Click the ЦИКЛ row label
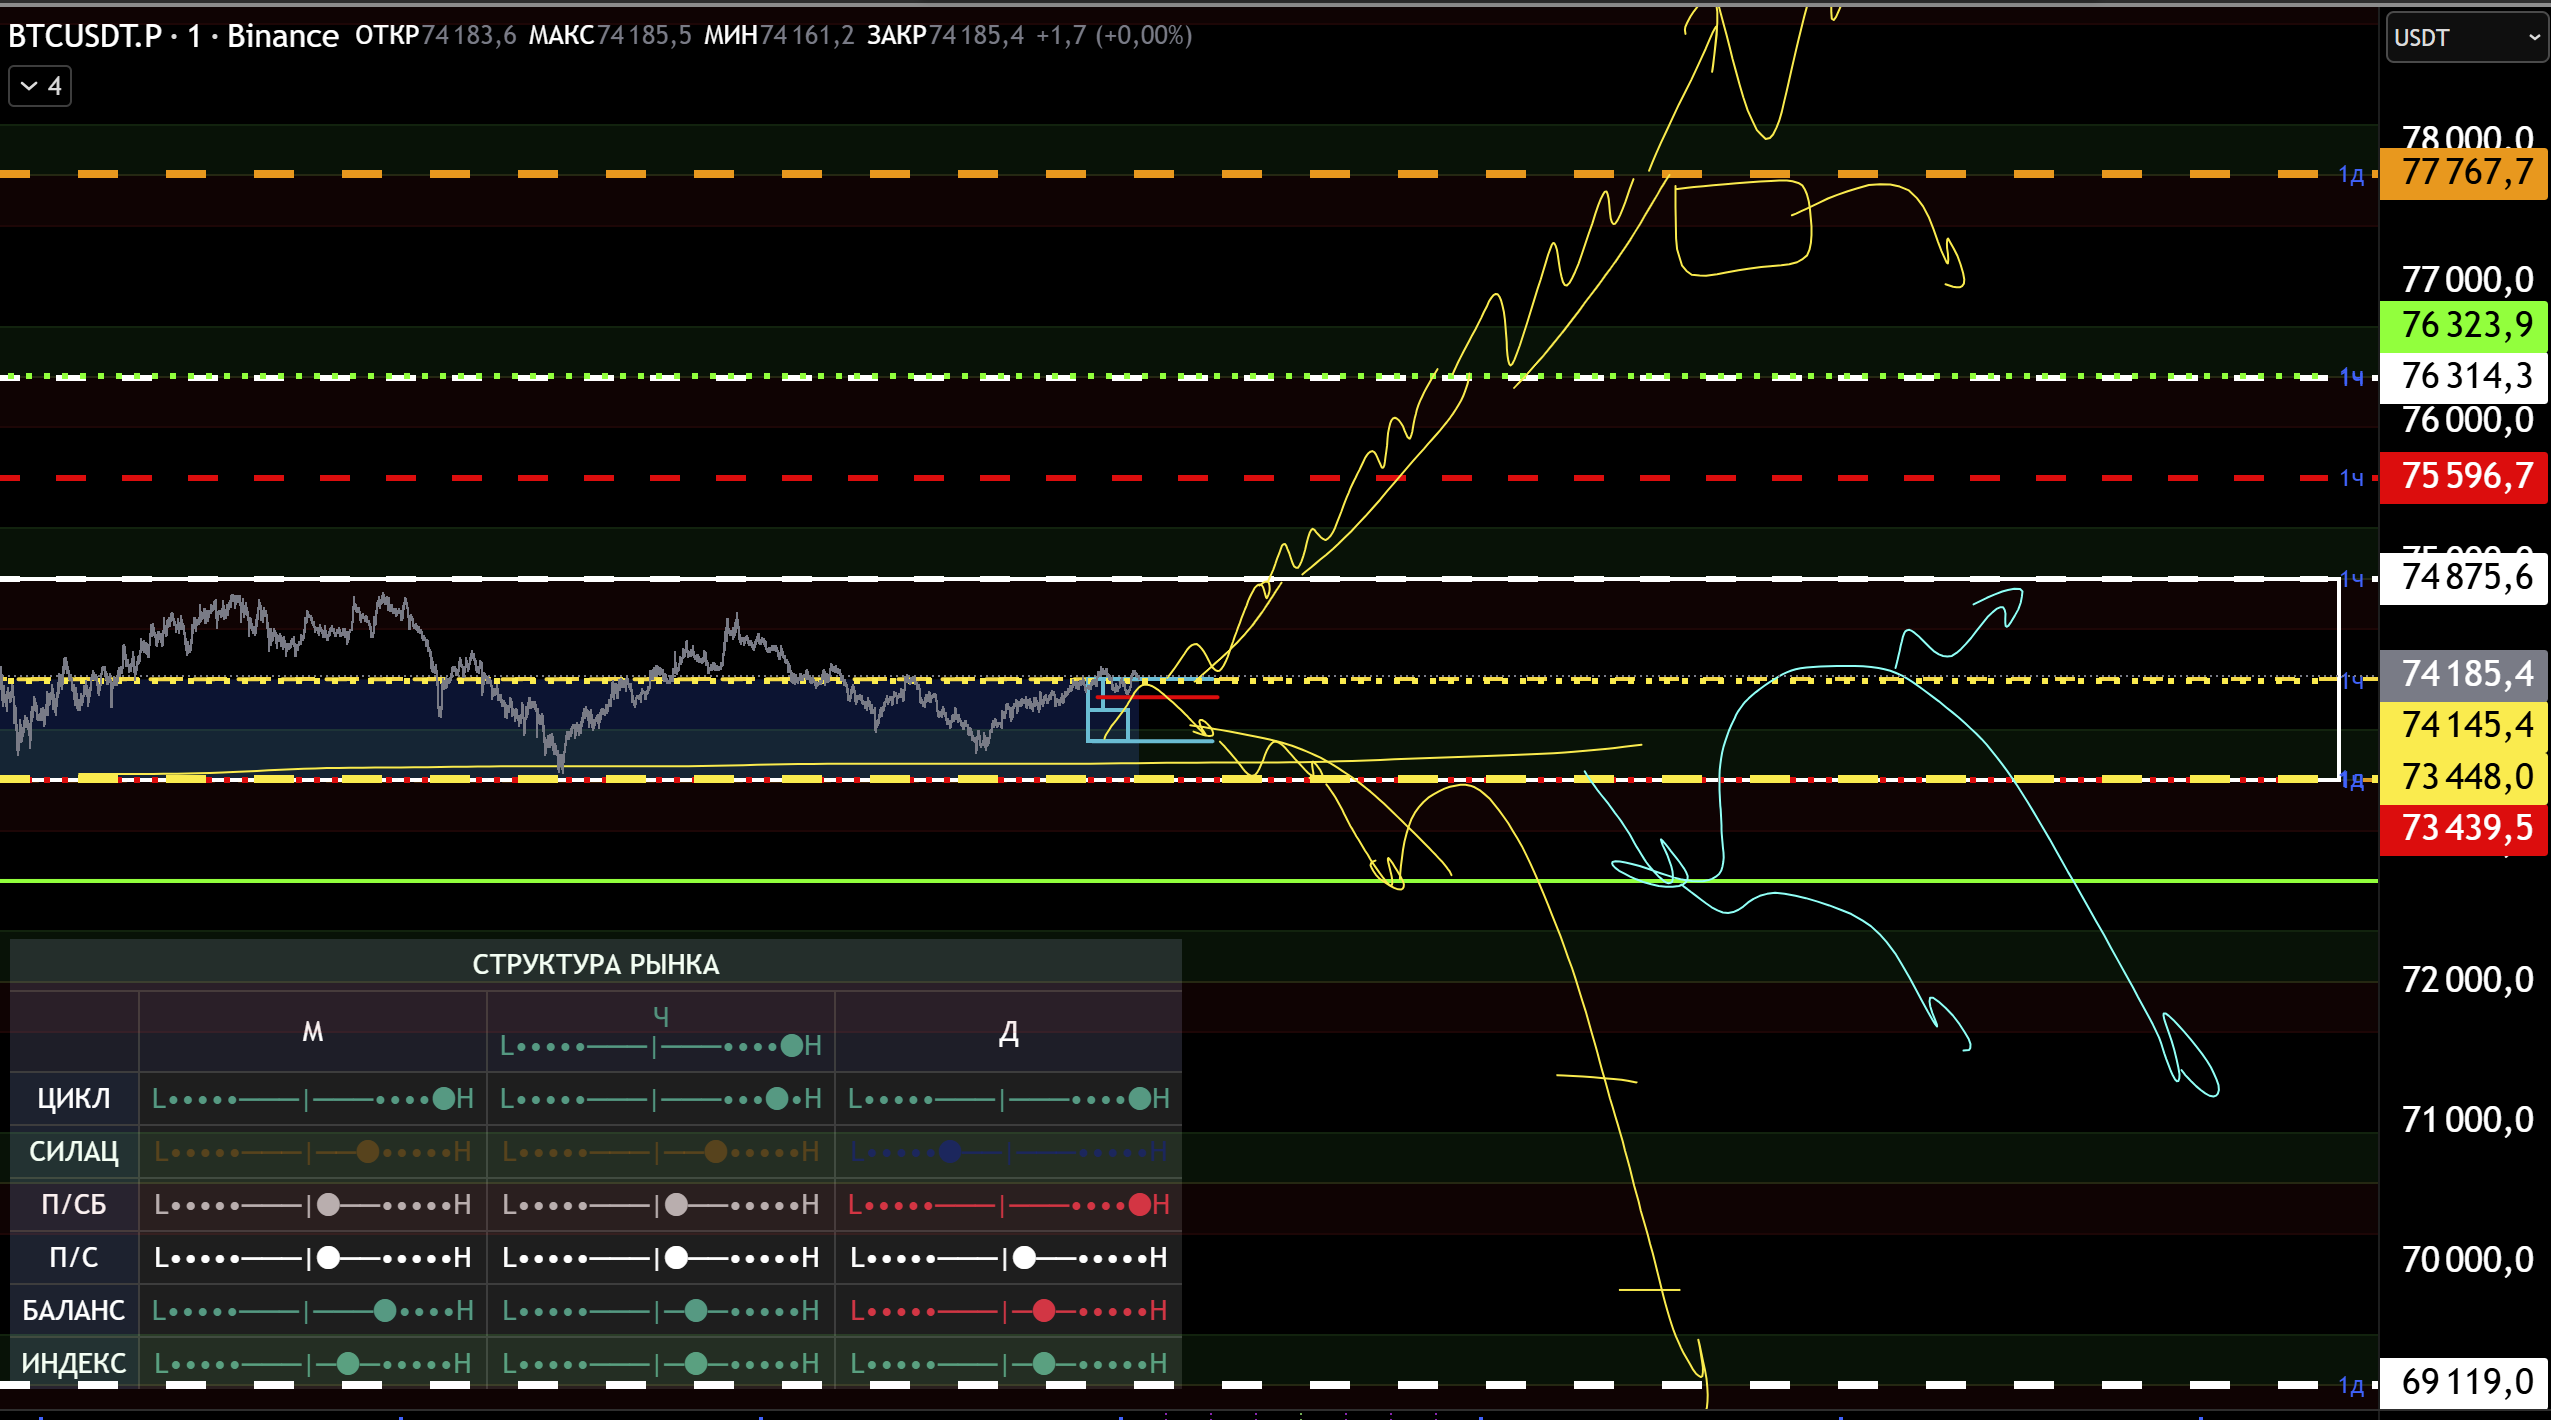 [x=73, y=1099]
